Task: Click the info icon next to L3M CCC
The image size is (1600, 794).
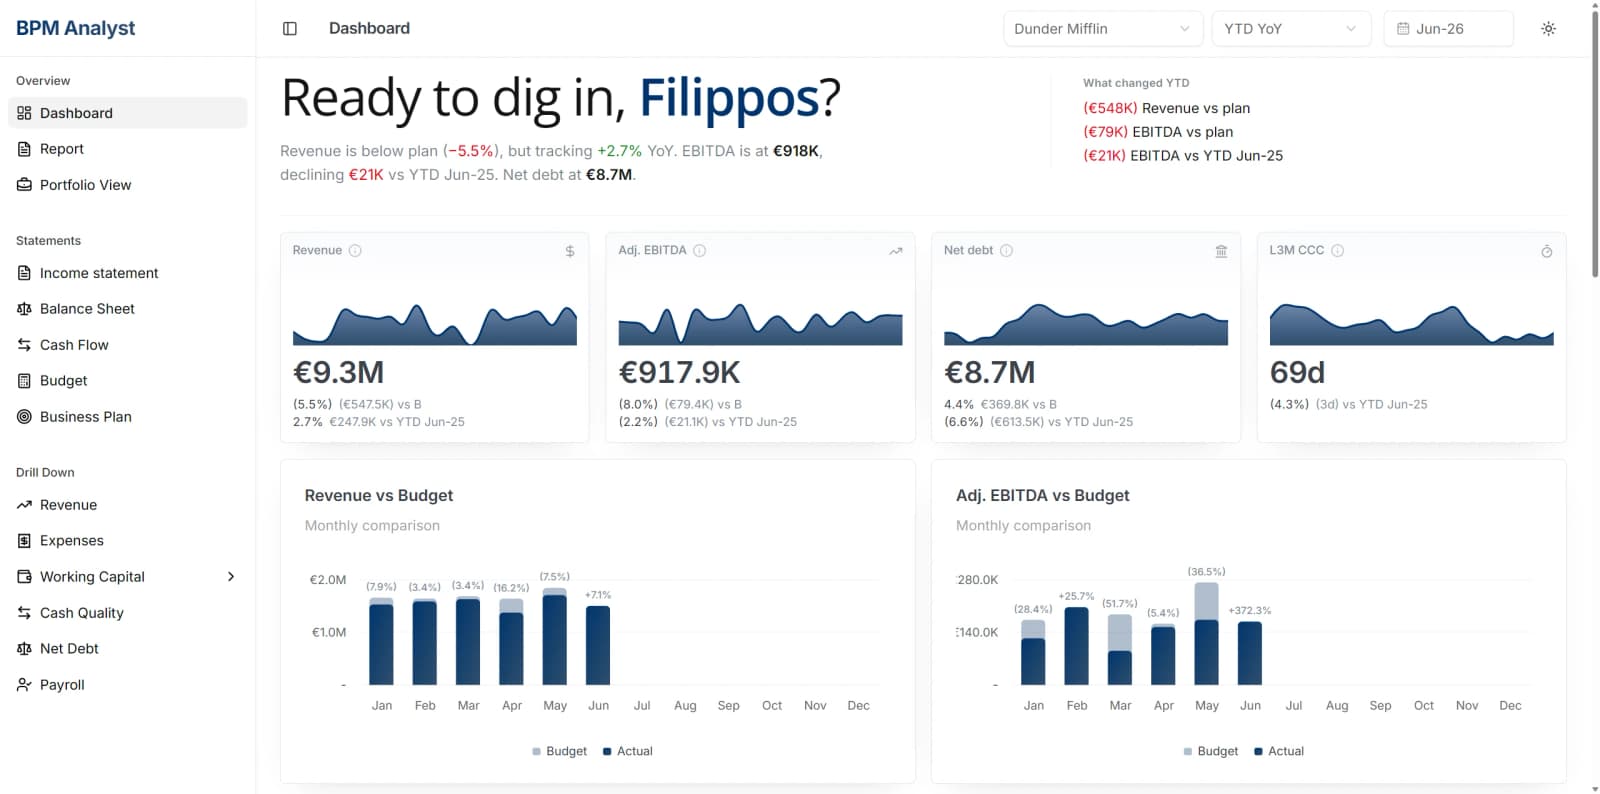Action: (1338, 251)
